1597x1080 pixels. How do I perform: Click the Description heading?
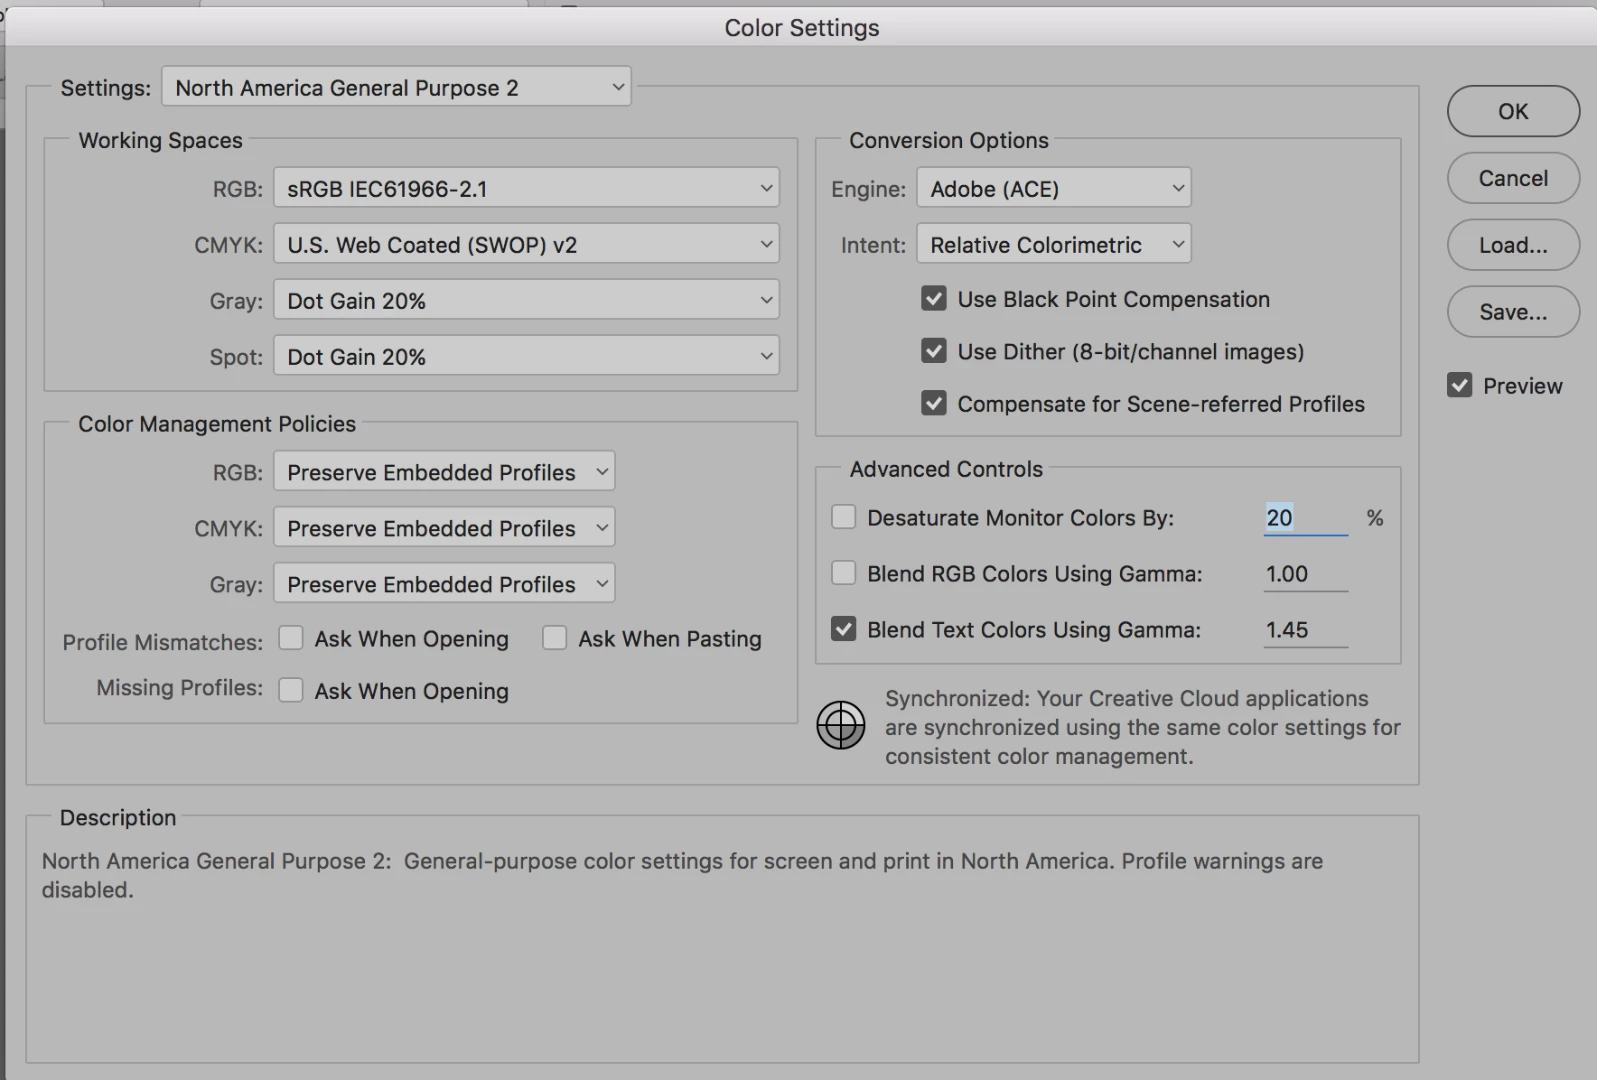point(118,817)
